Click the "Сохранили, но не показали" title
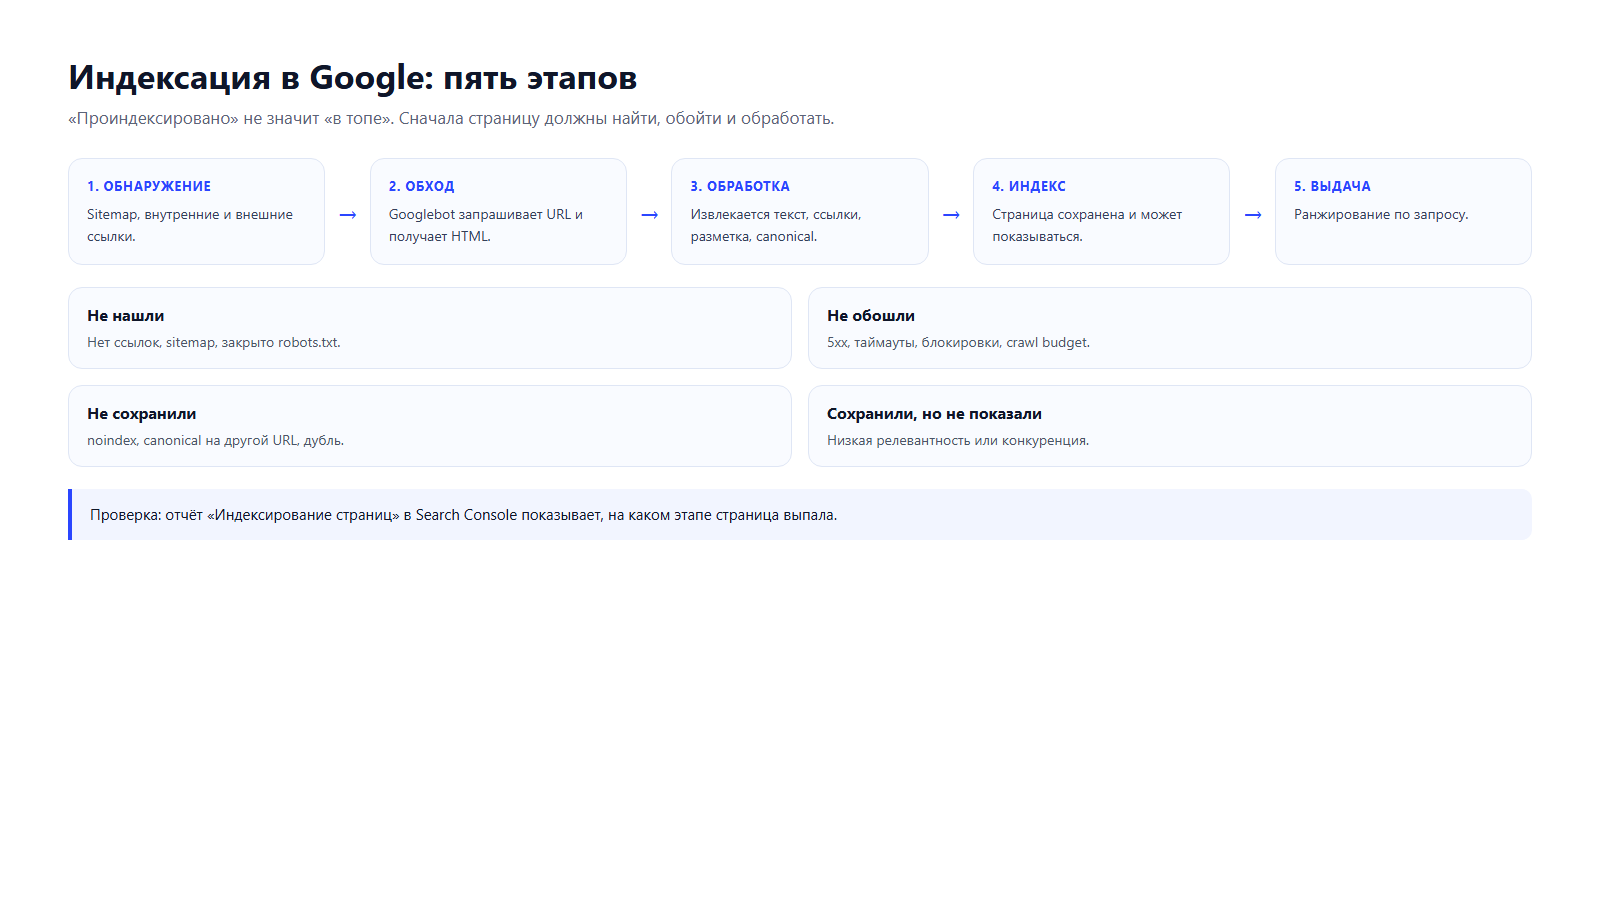Image resolution: width=1600 pixels, height=900 pixels. point(934,413)
